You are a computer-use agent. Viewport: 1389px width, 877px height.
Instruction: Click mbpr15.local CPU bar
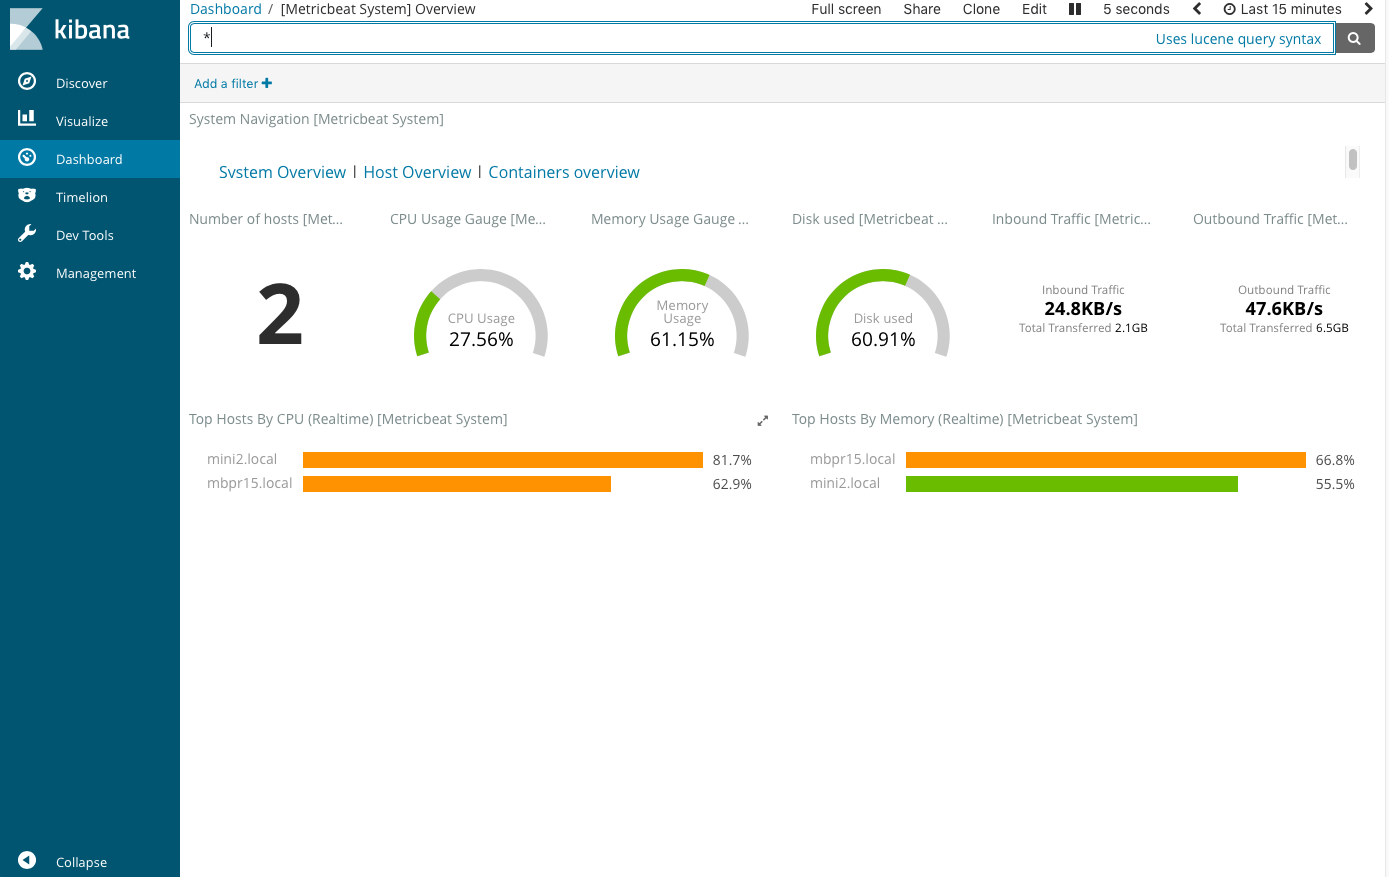457,484
